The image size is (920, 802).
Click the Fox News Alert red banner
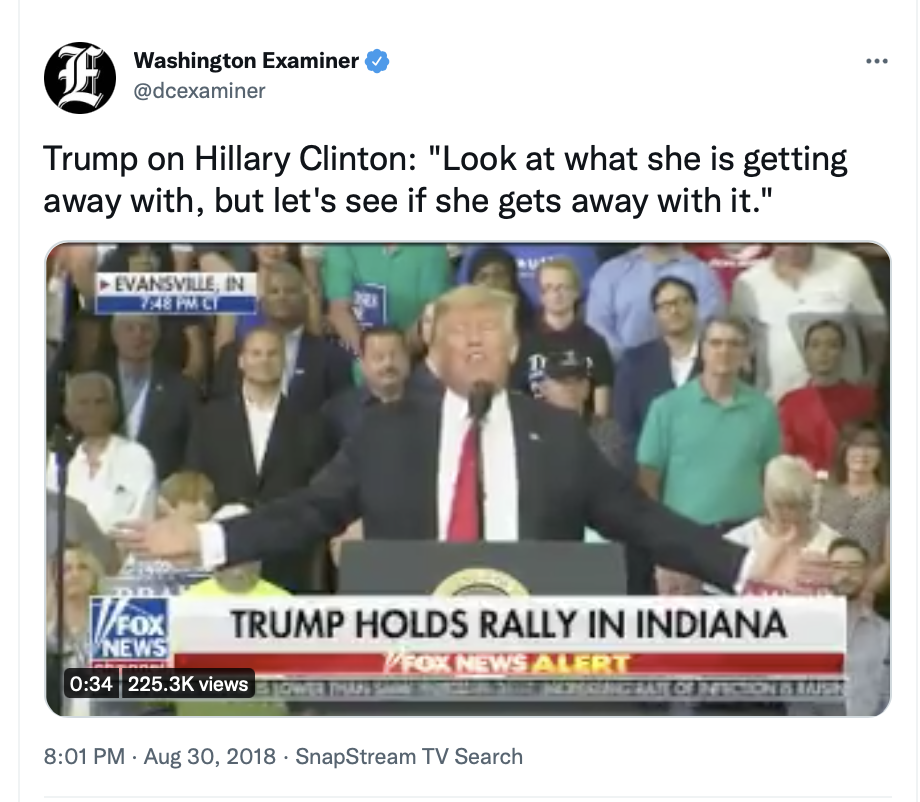[509, 664]
